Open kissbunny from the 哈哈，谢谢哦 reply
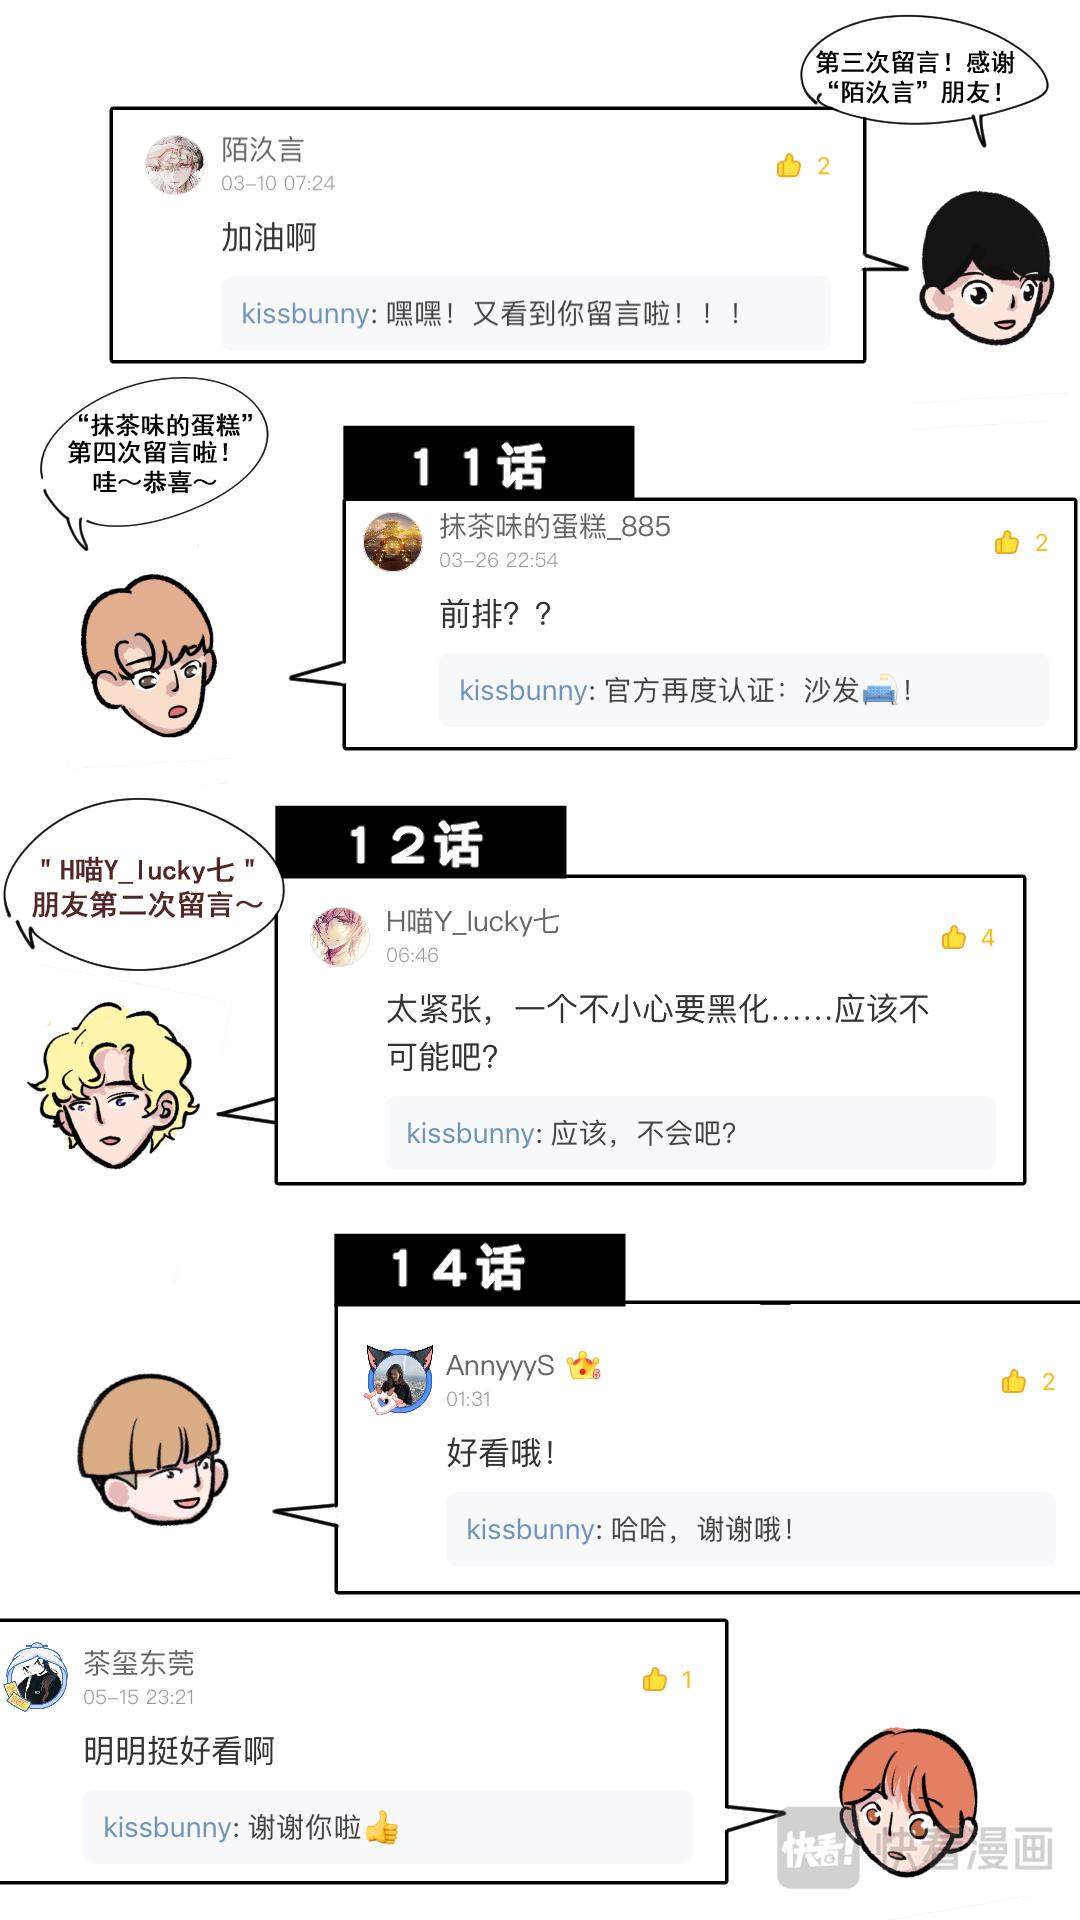 point(530,1530)
